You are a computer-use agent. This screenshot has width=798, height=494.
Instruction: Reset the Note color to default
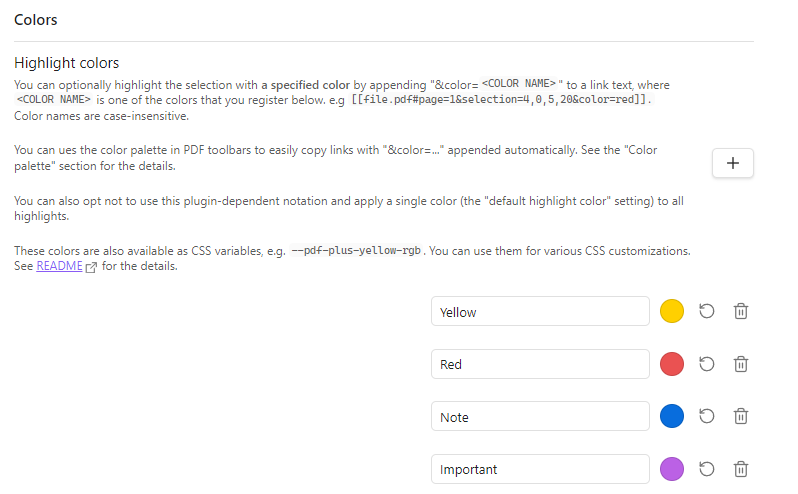click(x=706, y=416)
